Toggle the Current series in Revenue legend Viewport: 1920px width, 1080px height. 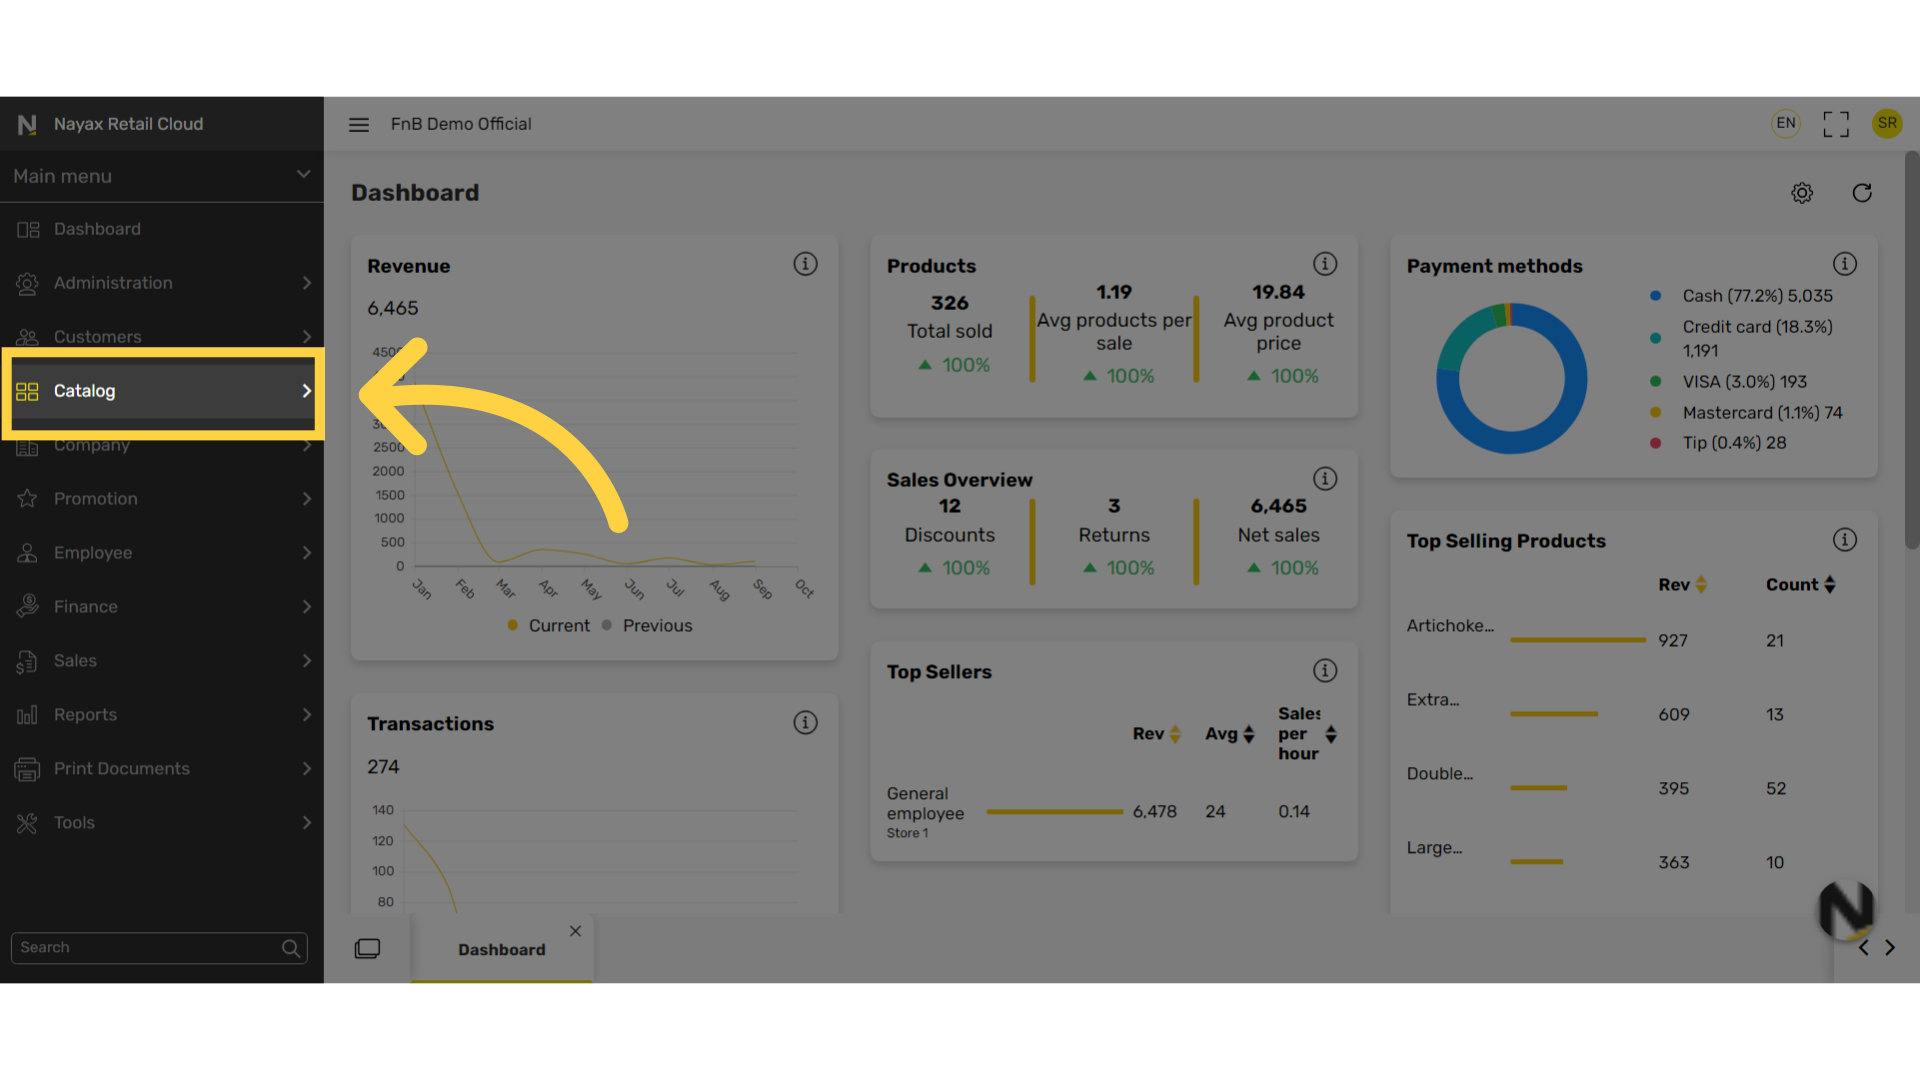pyautogui.click(x=549, y=625)
